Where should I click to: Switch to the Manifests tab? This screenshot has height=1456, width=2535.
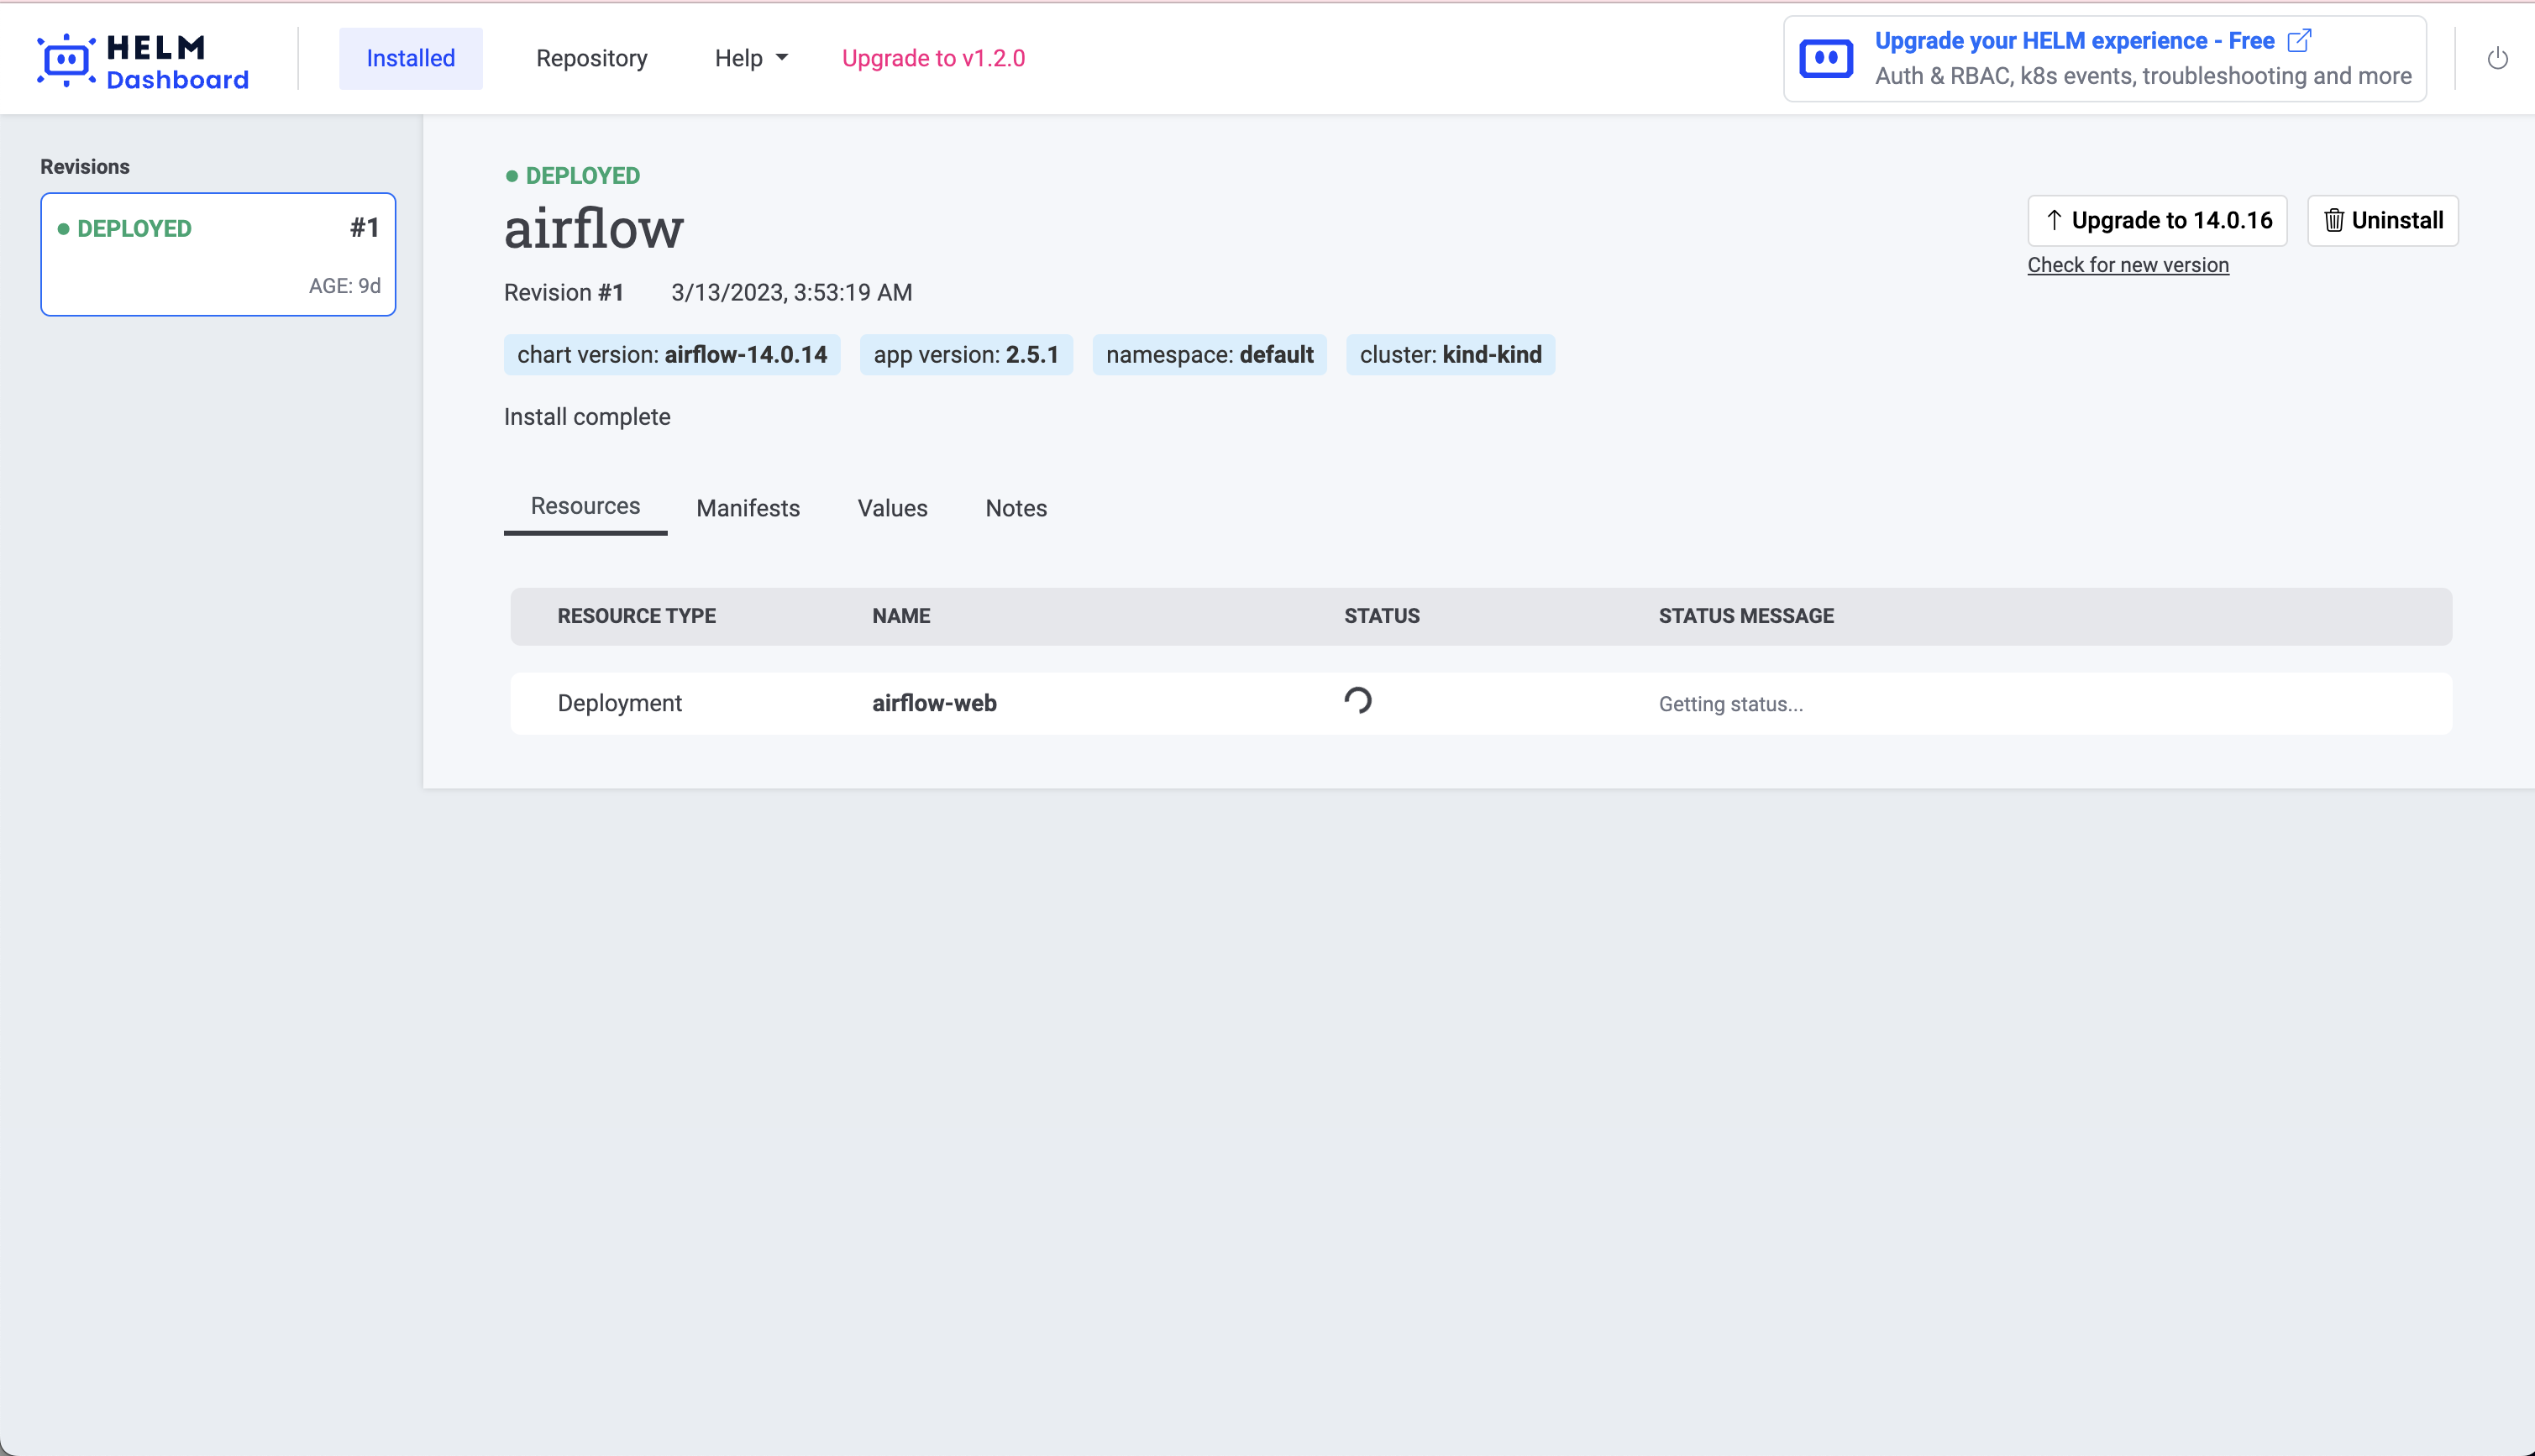pos(748,508)
